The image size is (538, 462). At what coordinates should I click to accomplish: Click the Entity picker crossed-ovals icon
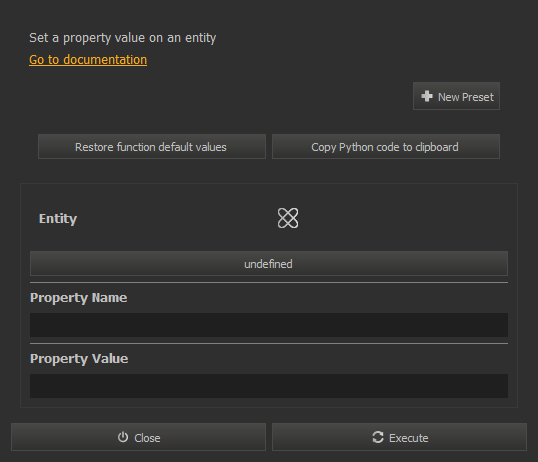[x=288, y=218]
